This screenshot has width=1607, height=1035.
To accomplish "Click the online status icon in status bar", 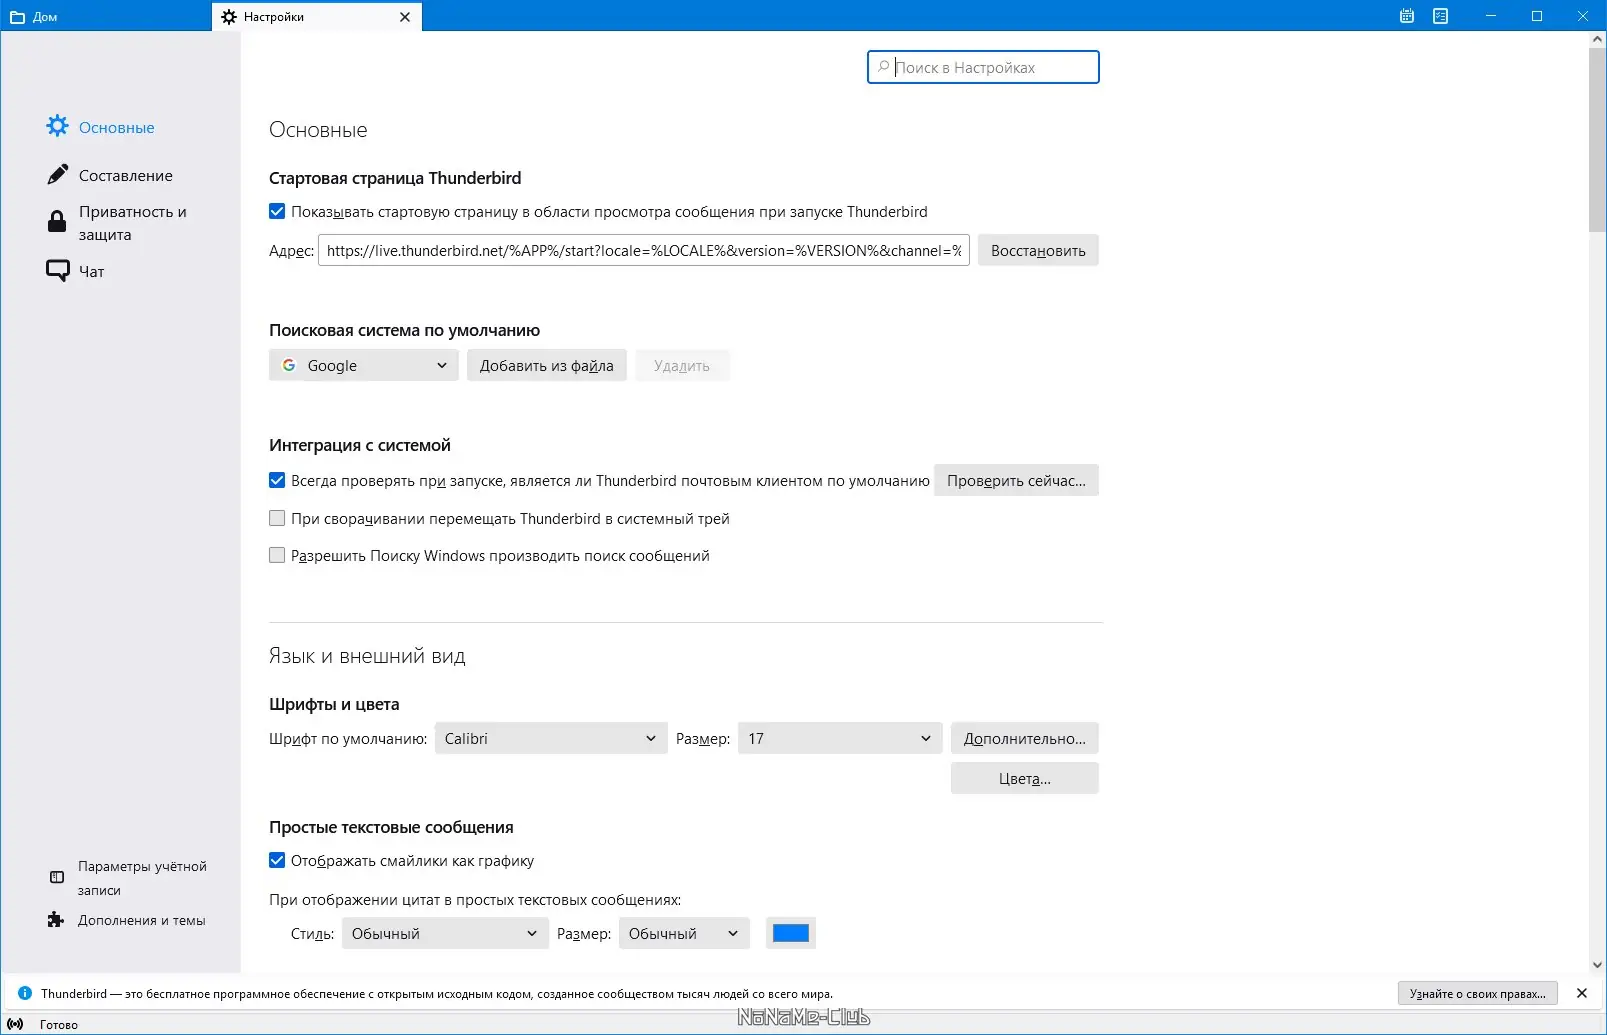I will [15, 1024].
